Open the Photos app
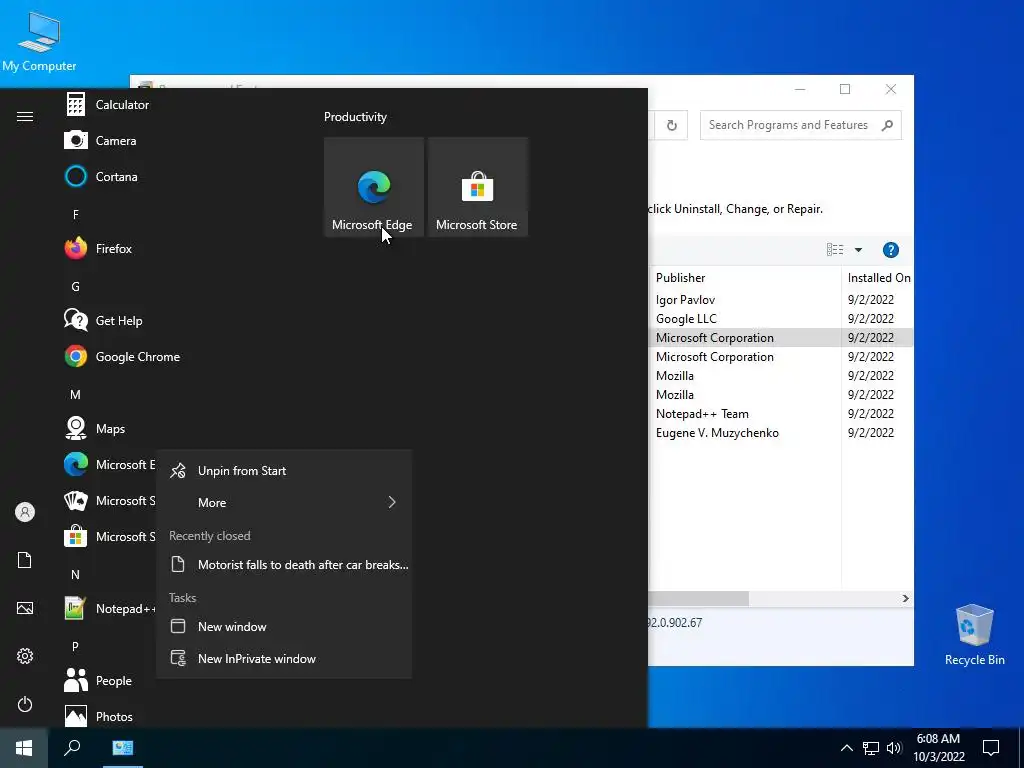 pyautogui.click(x=99, y=716)
